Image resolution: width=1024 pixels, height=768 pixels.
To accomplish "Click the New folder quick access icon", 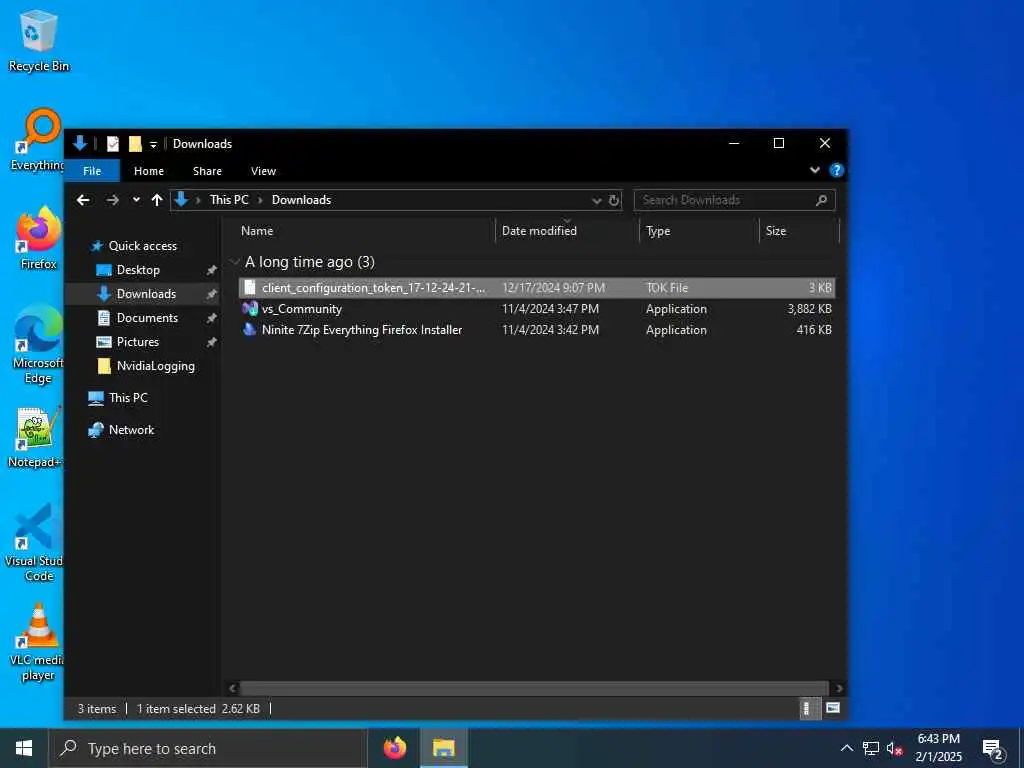I will click(x=135, y=144).
